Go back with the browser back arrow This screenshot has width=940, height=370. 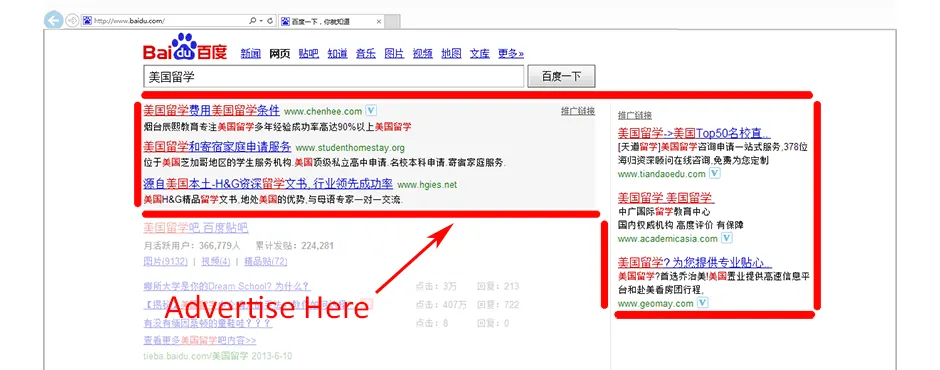(53, 20)
